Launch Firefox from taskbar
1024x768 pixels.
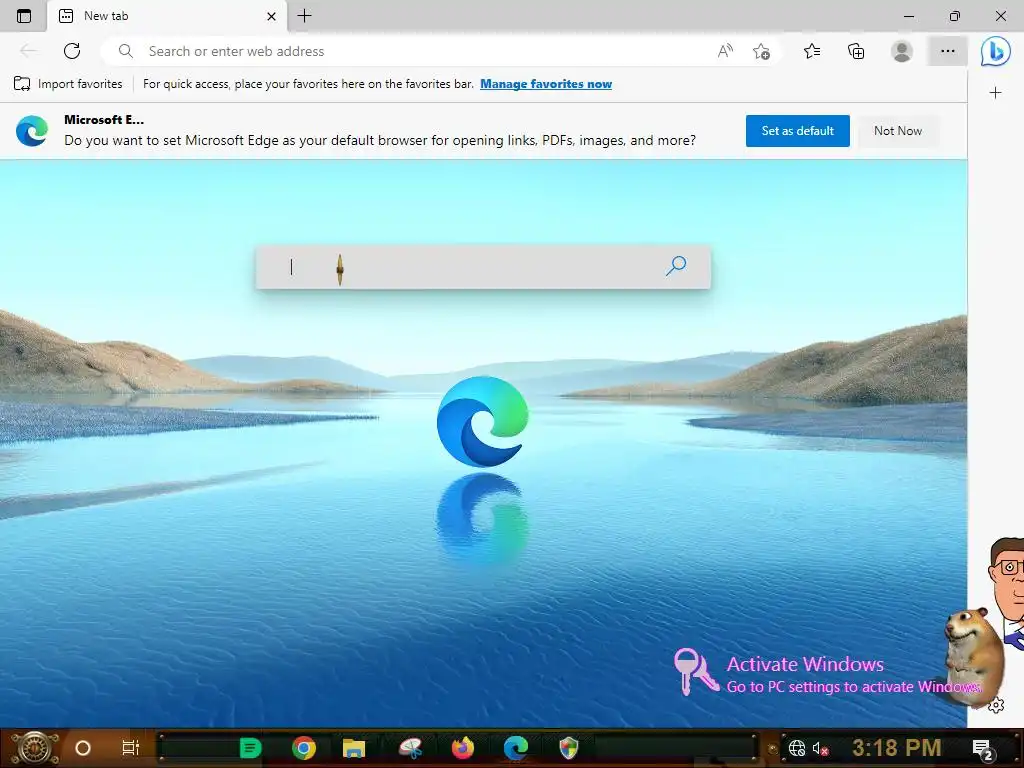462,748
